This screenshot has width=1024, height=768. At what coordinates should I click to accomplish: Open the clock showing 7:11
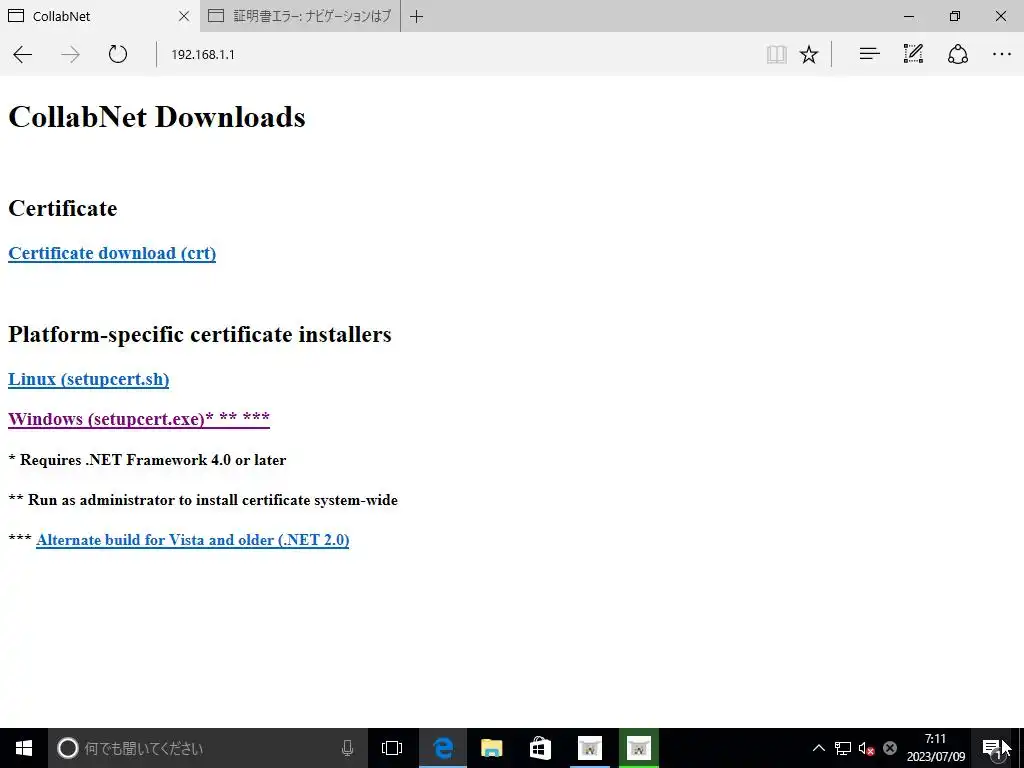(x=935, y=748)
